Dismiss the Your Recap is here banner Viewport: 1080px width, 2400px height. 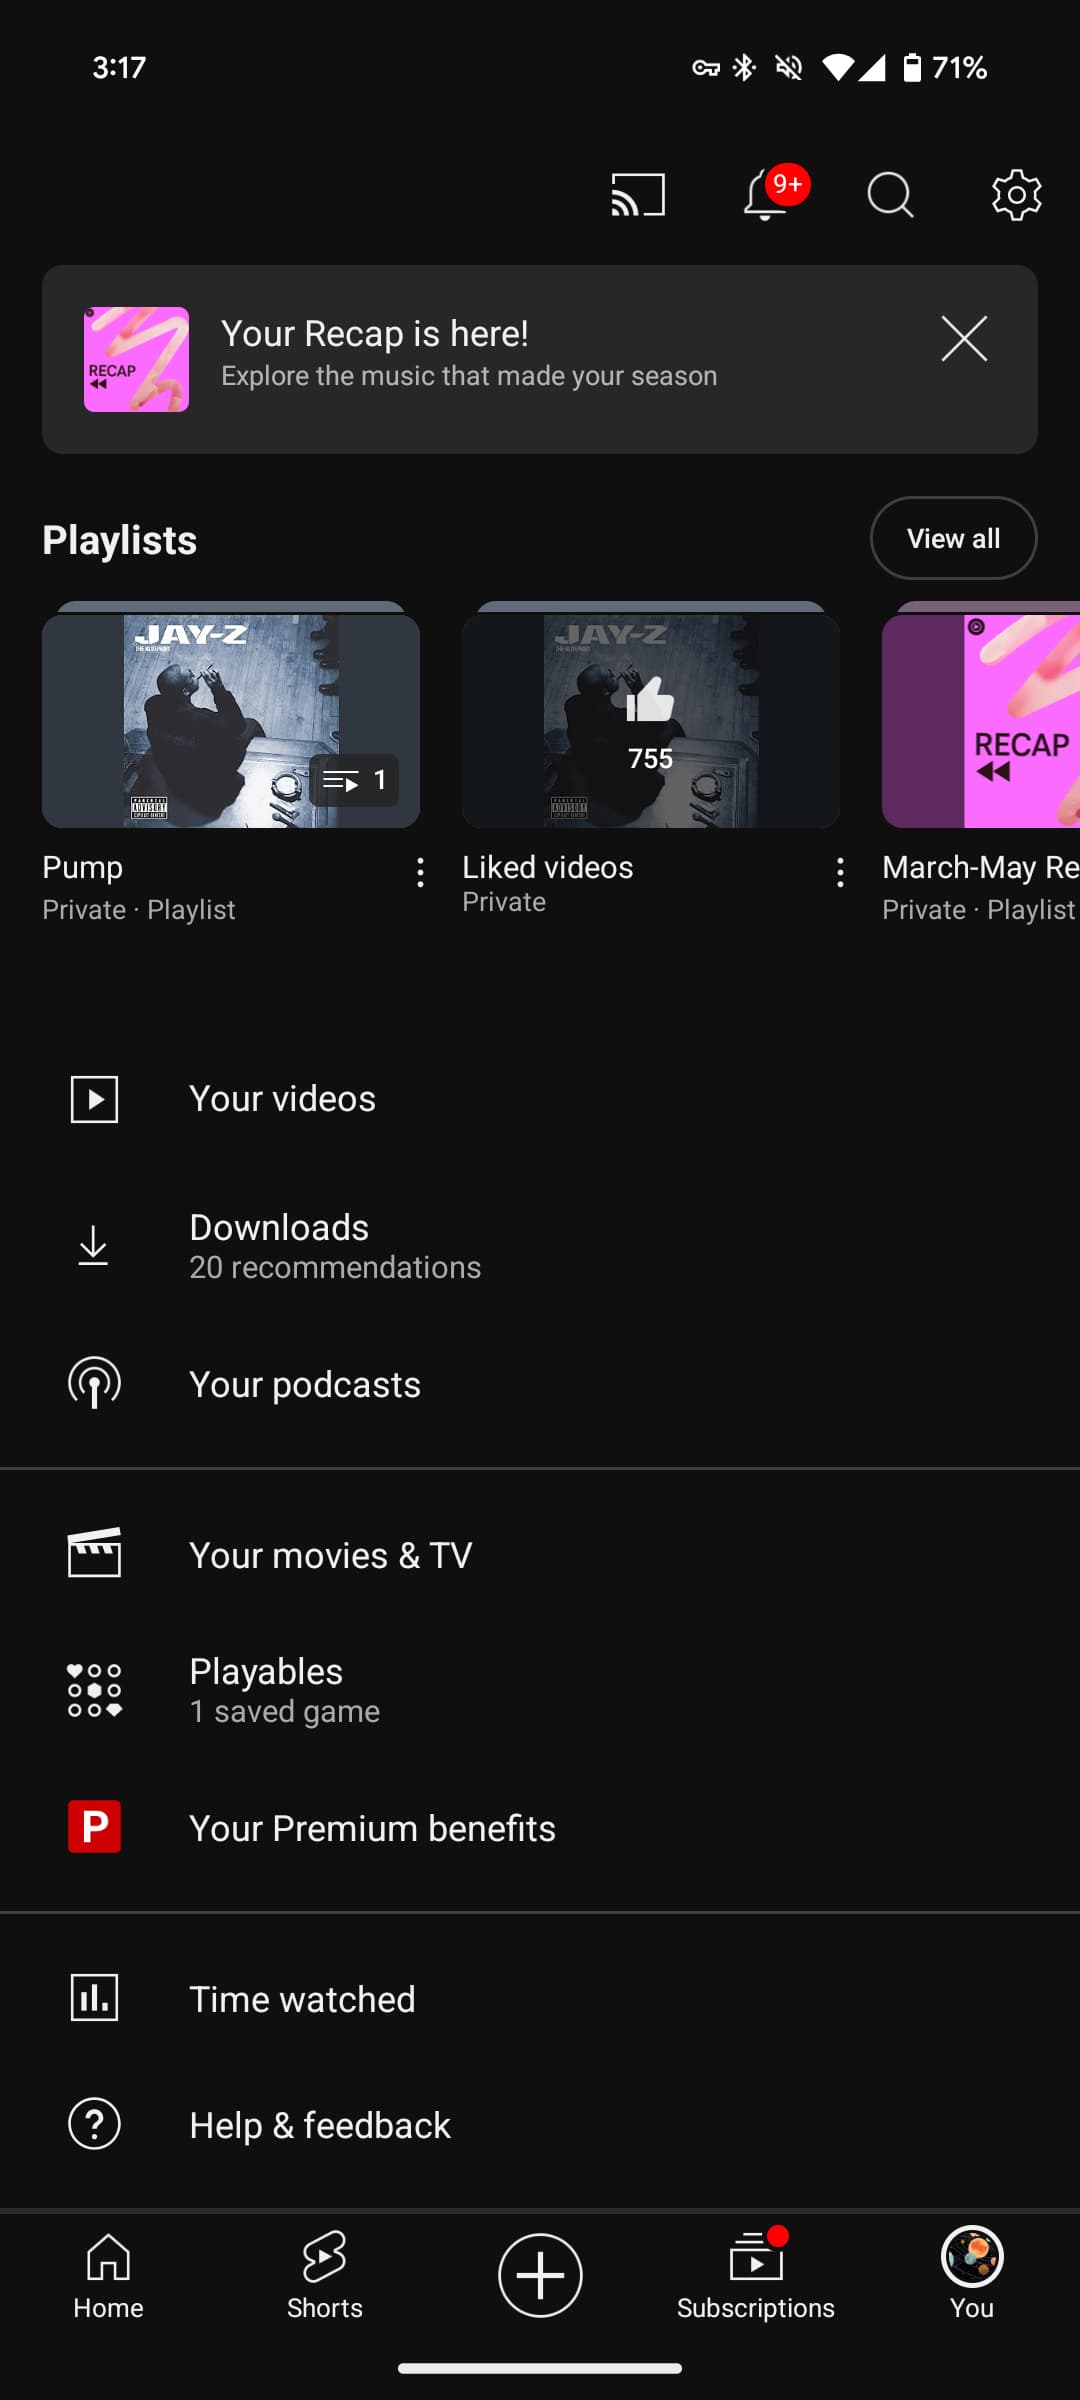coord(964,339)
